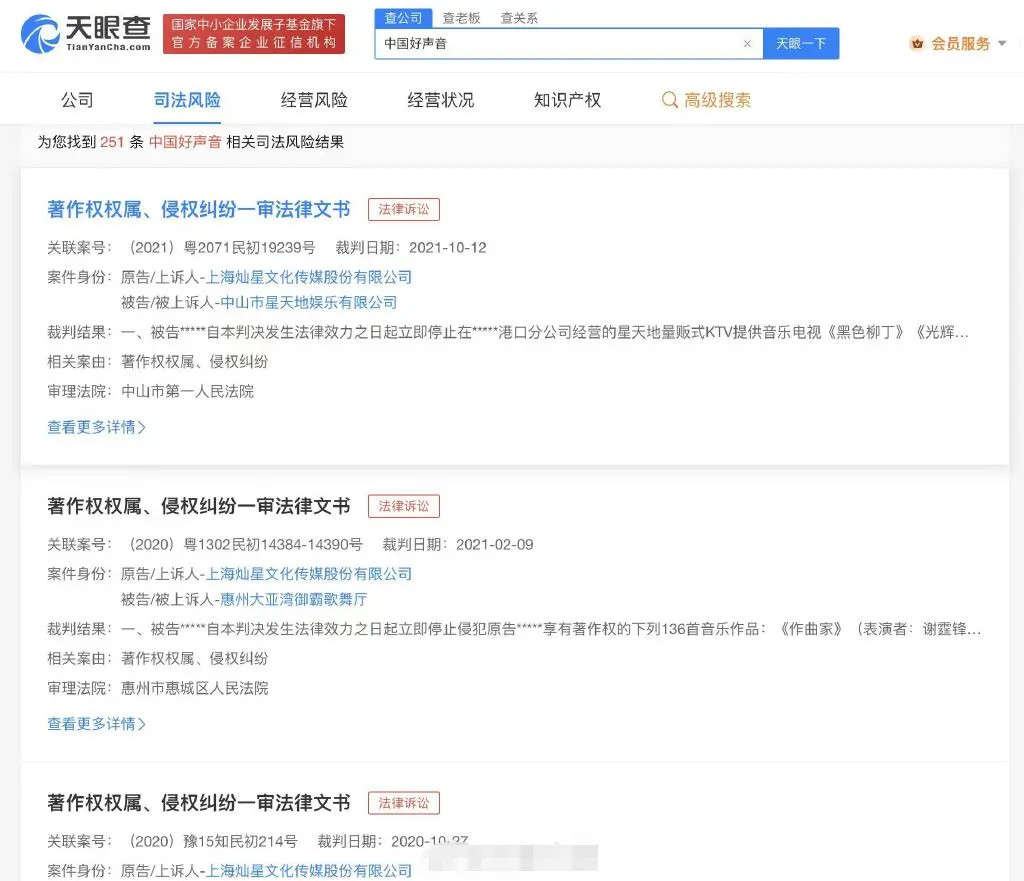This screenshot has width=1024, height=881.
Task: Open plaintiff 上海灿星 link in the 豫15 case
Action: (309, 871)
